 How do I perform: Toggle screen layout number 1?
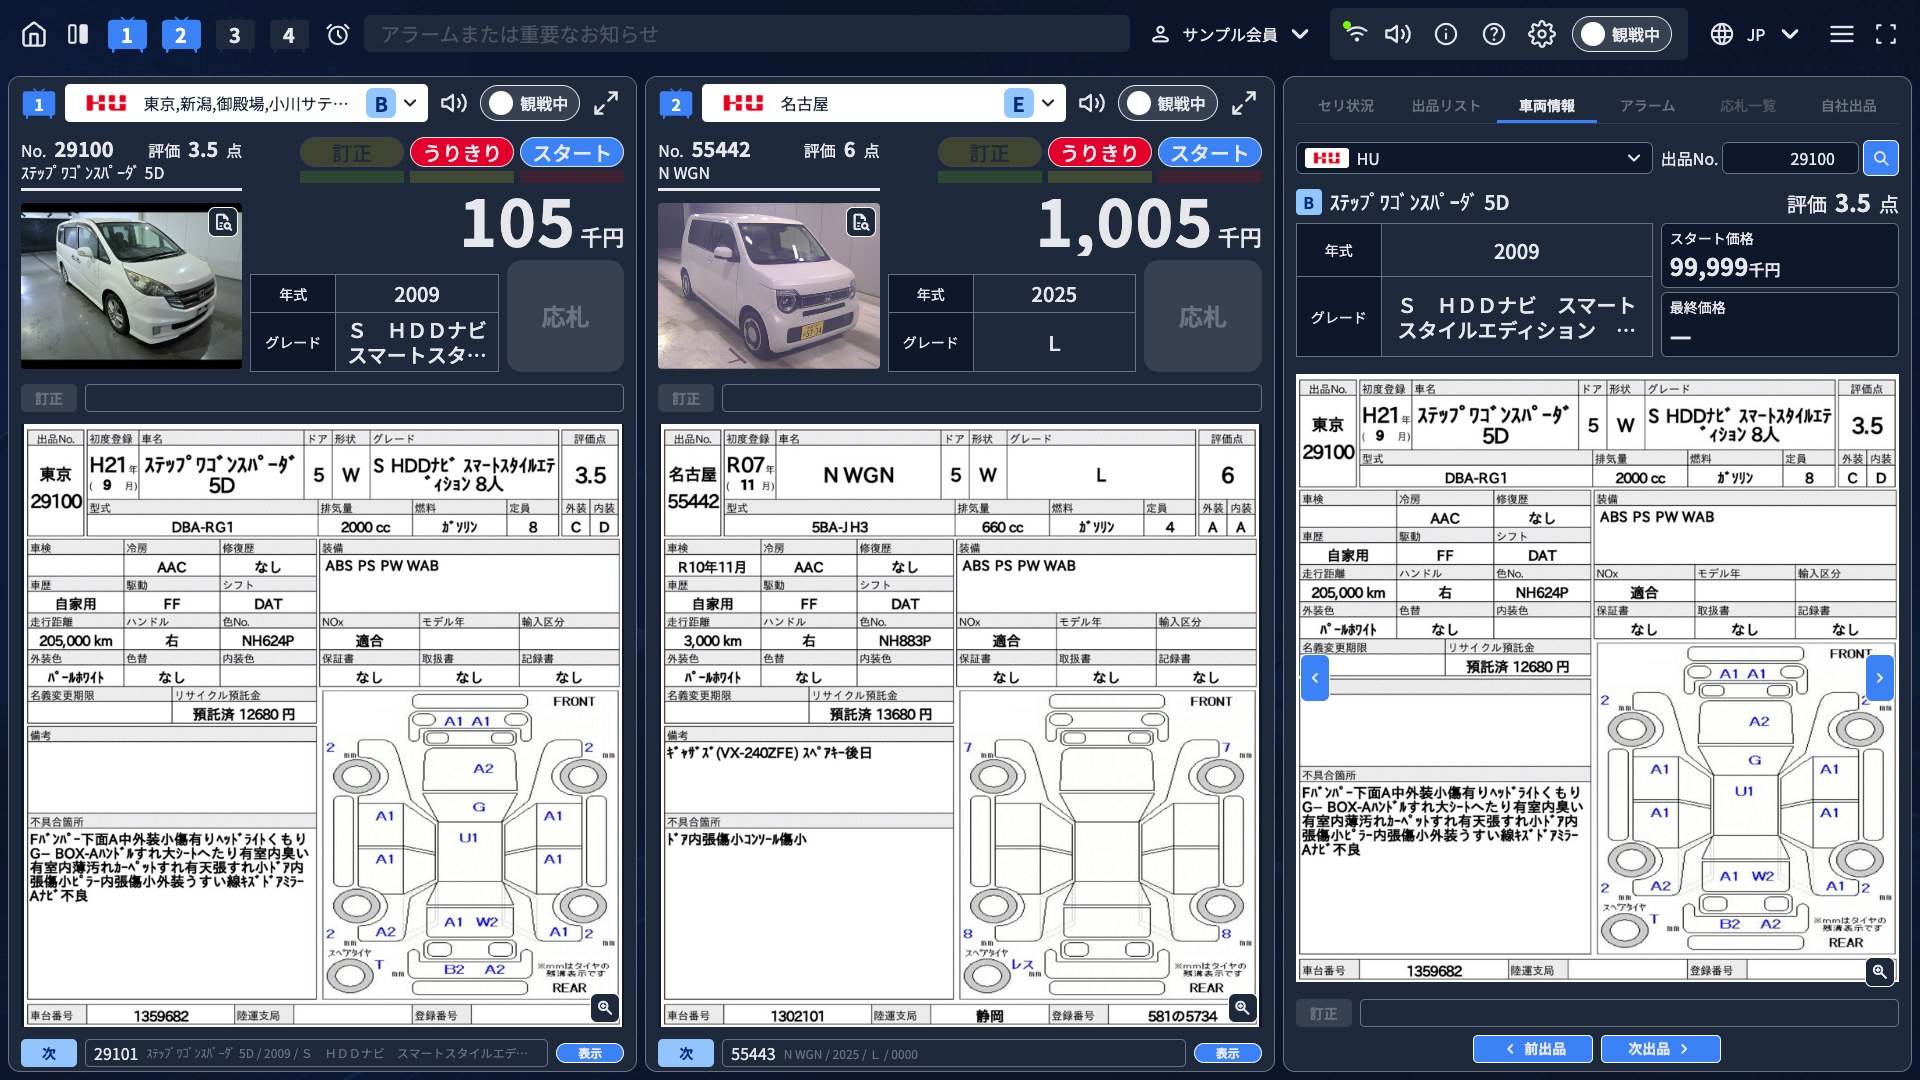(126, 35)
